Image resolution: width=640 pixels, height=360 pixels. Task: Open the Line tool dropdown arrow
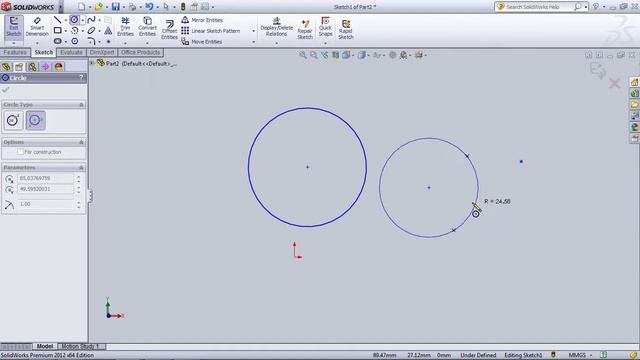65,20
